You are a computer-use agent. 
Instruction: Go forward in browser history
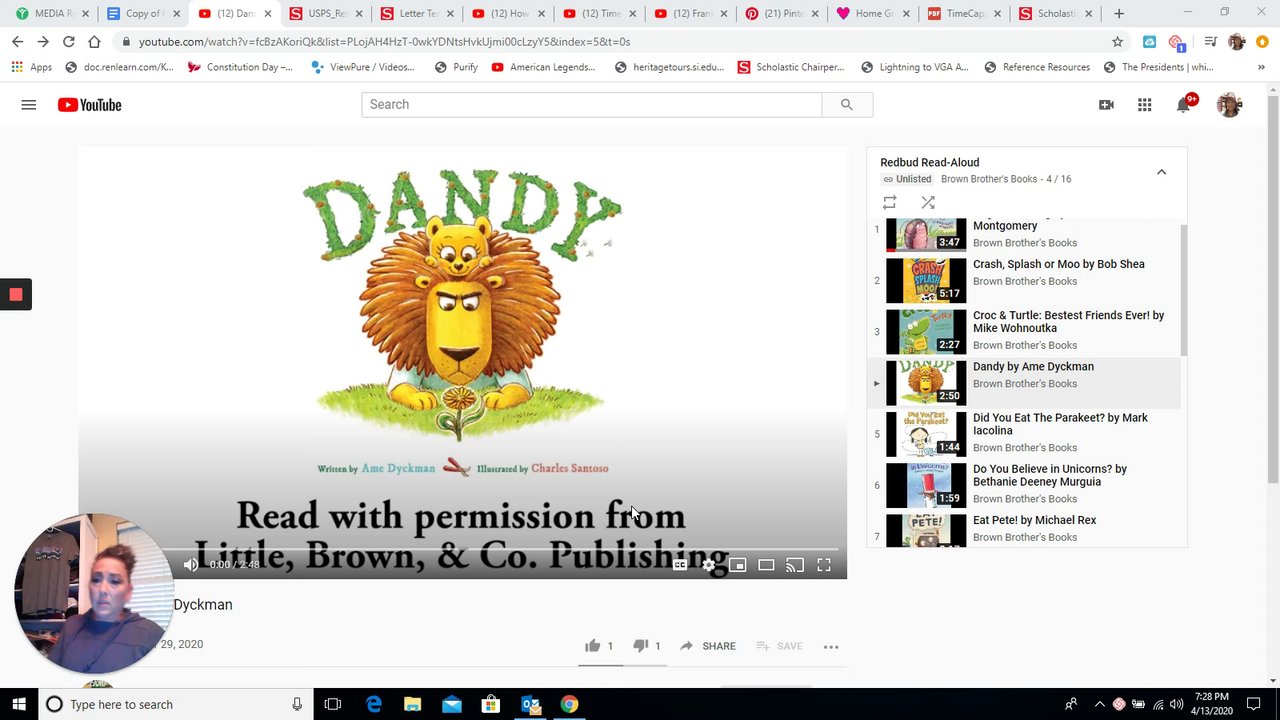point(43,42)
